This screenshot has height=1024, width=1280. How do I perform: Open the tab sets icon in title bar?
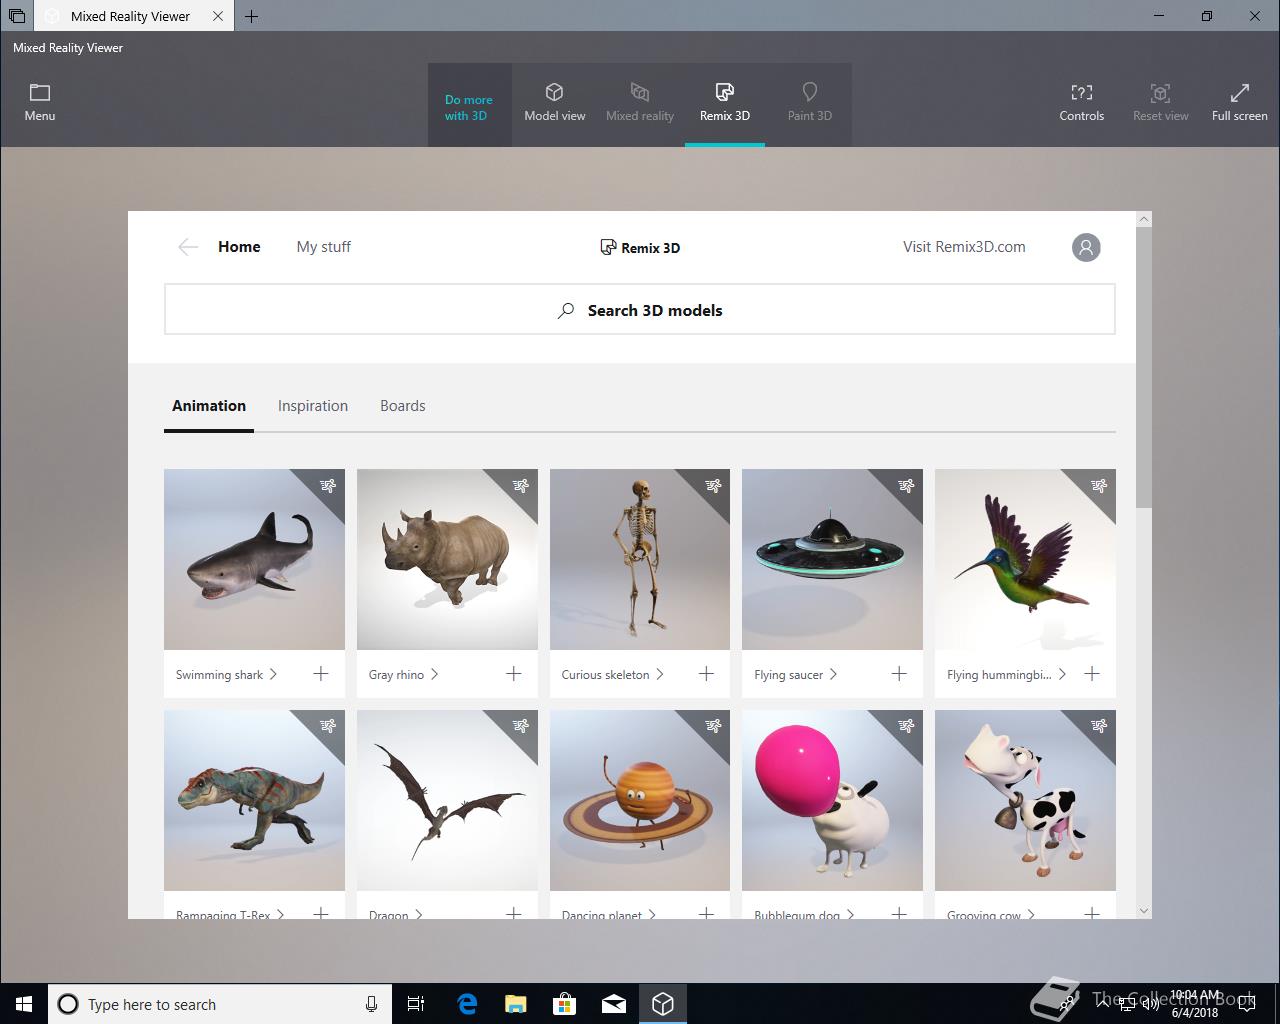pos(17,16)
